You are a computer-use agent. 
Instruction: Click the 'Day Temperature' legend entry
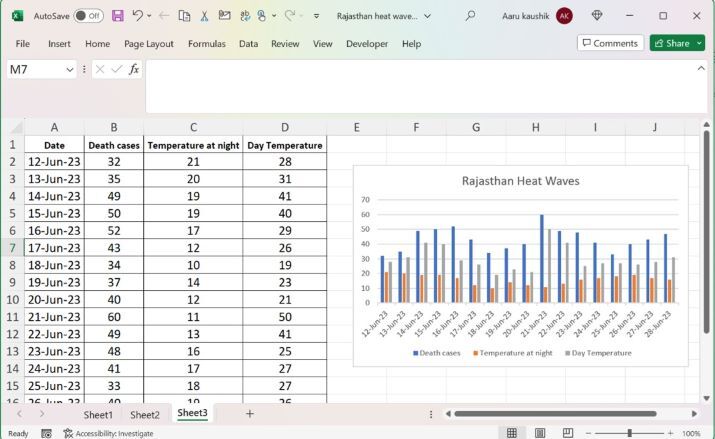tap(598, 353)
